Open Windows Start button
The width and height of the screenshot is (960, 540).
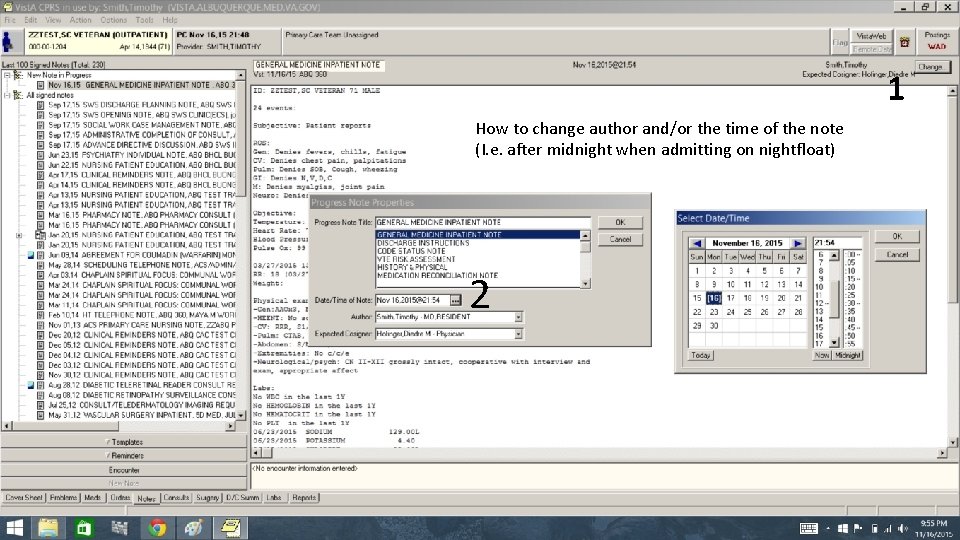(13, 528)
